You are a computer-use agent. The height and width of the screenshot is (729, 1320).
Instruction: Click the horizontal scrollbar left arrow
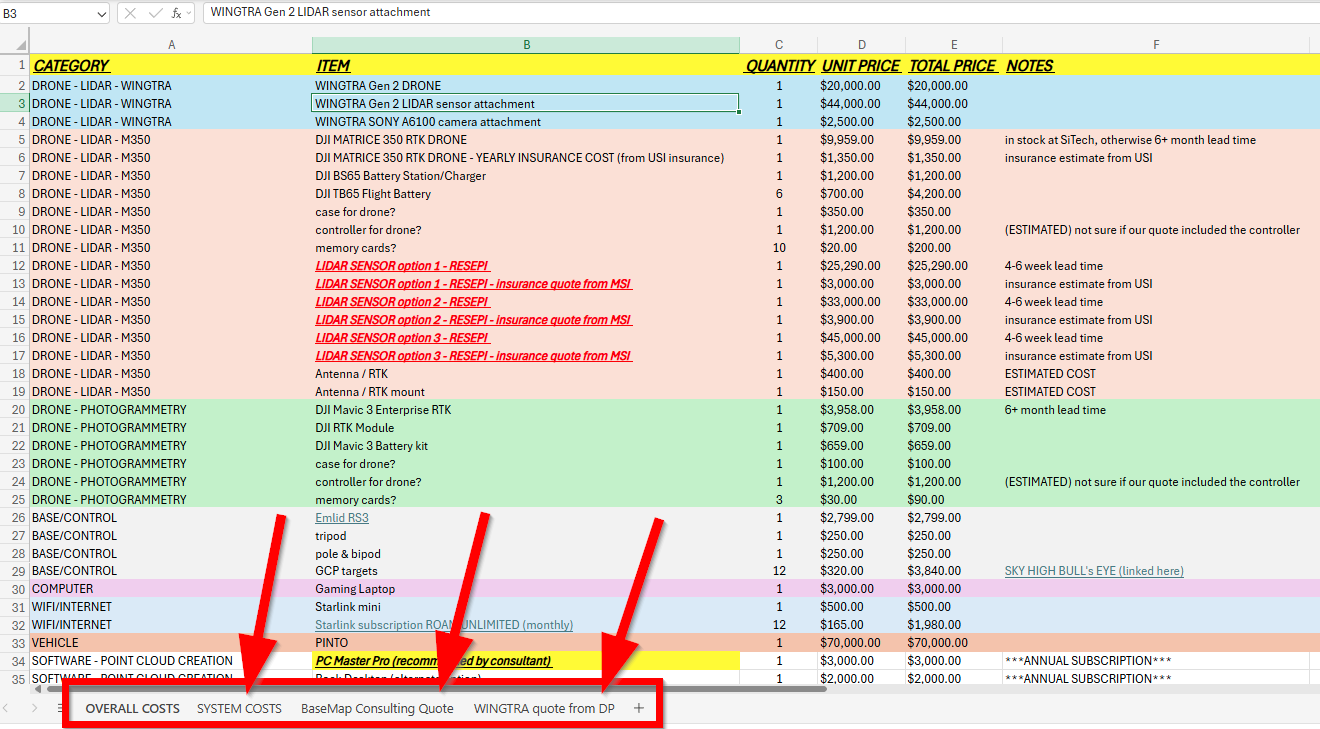[37, 688]
